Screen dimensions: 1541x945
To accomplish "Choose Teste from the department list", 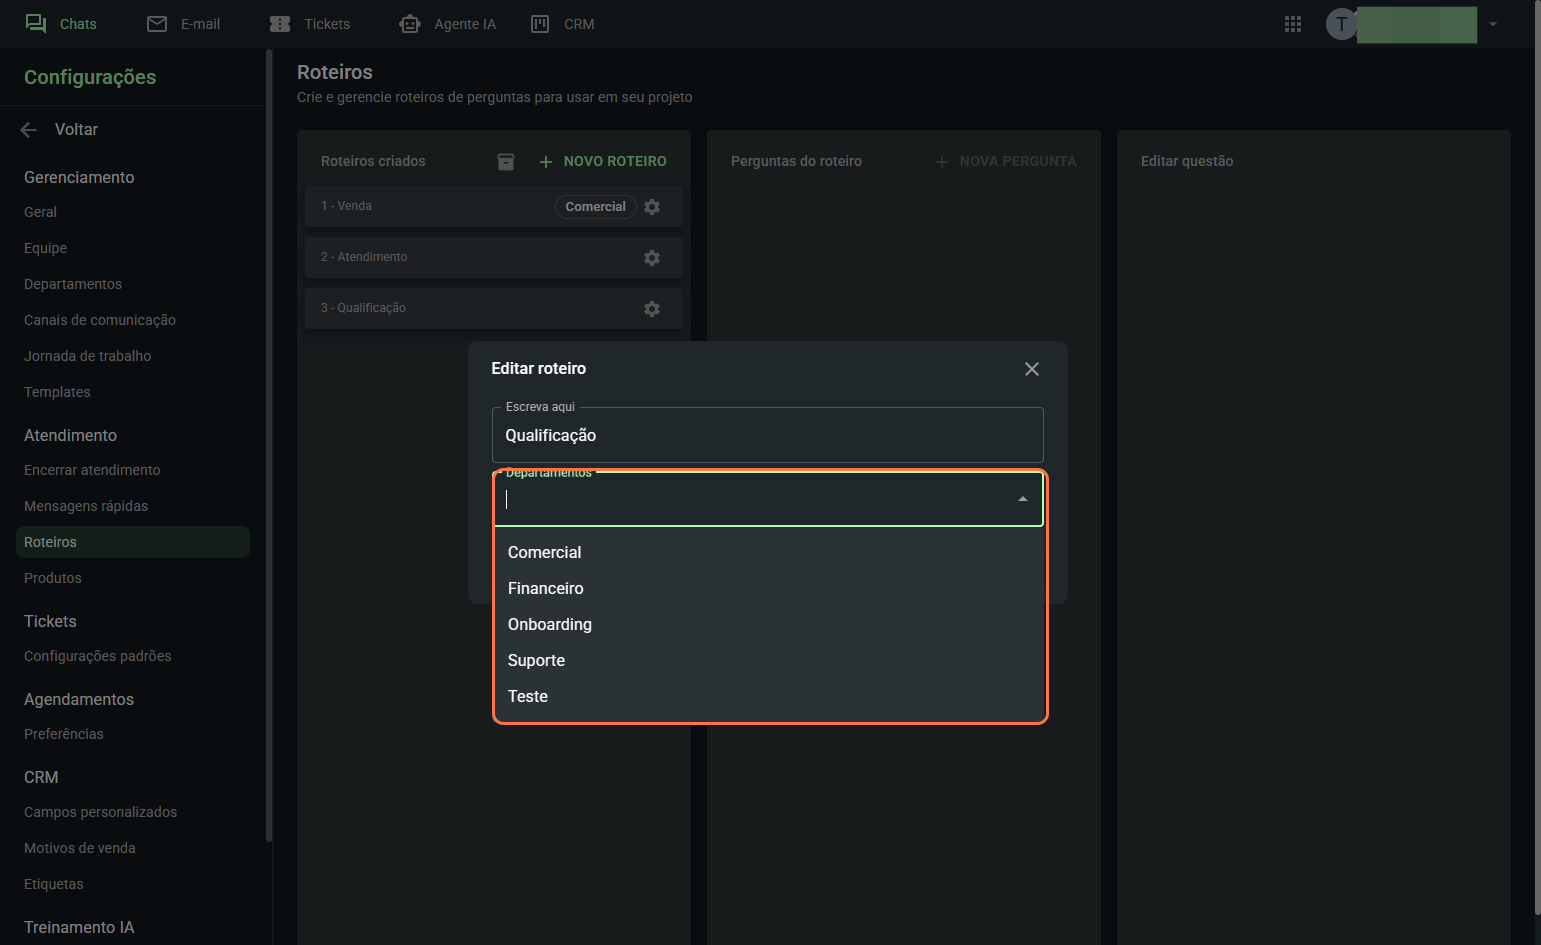I will pyautogui.click(x=770, y=696).
